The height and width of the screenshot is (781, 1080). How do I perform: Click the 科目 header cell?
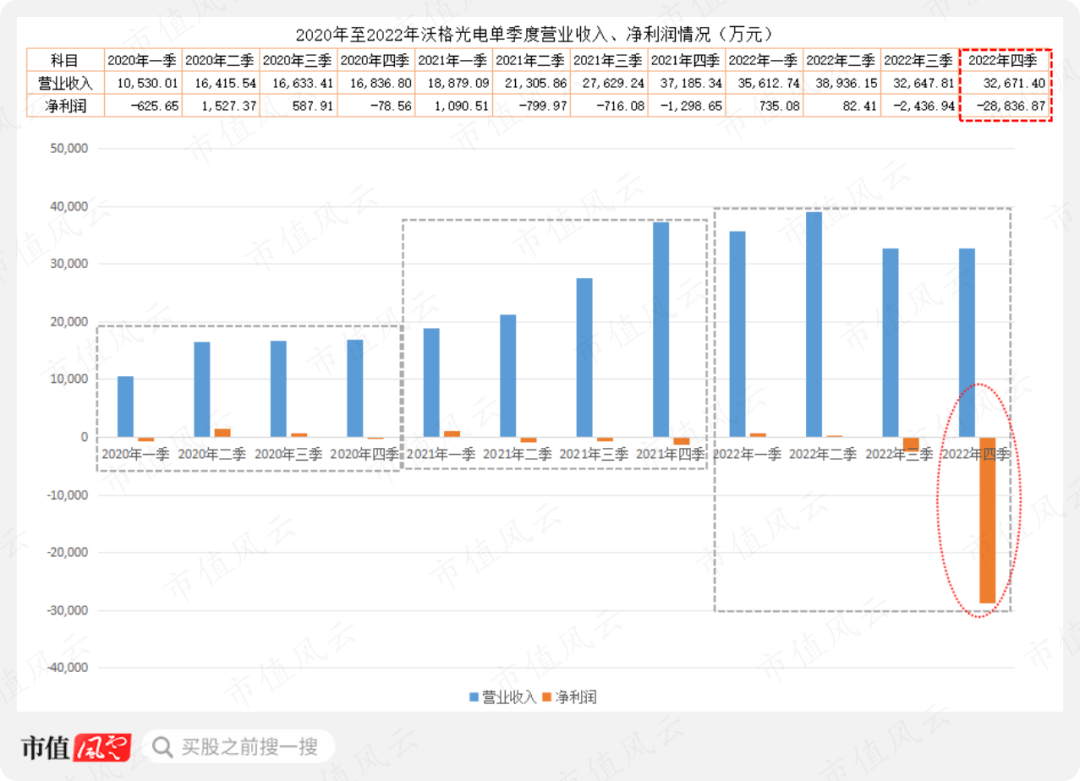click(x=65, y=60)
